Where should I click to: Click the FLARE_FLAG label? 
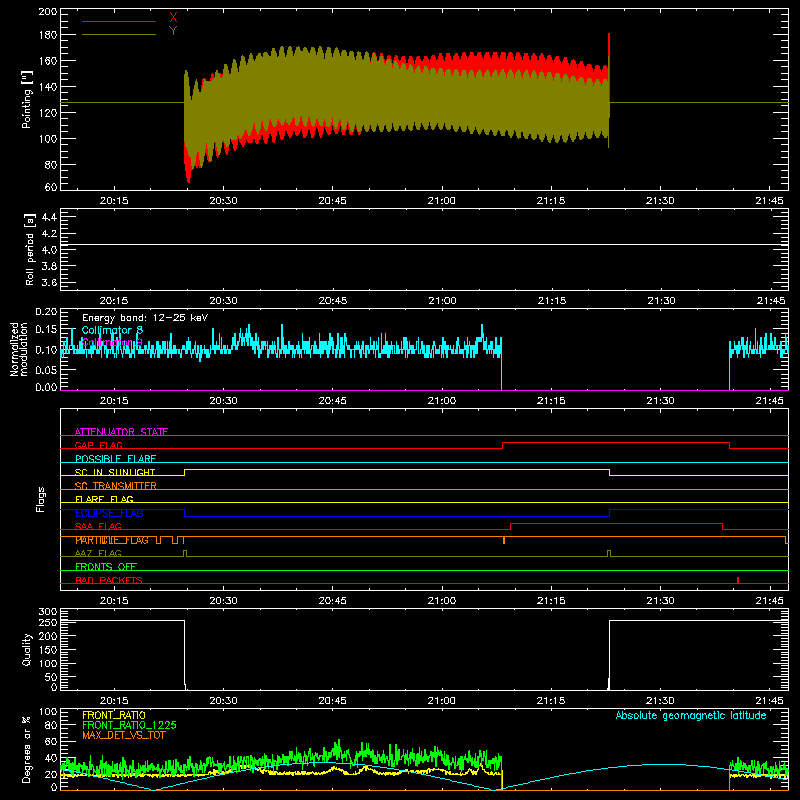[x=104, y=499]
